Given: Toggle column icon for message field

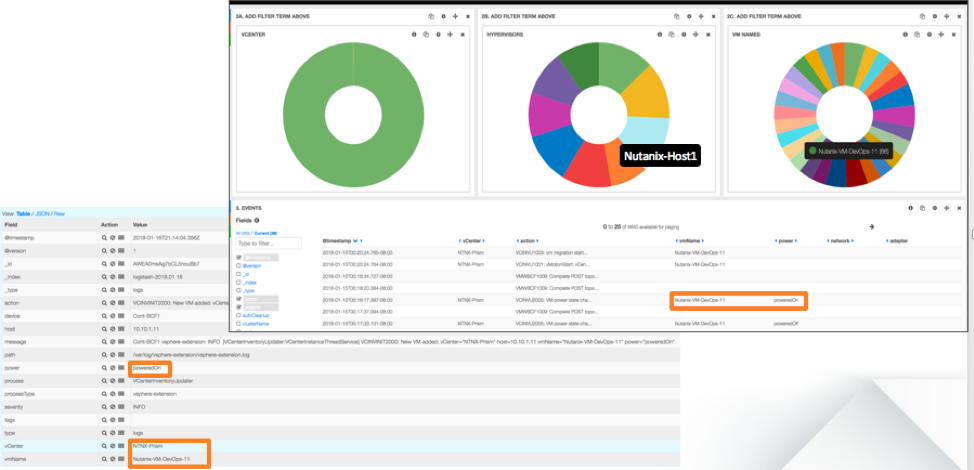Looking at the screenshot, I should coord(121,342).
